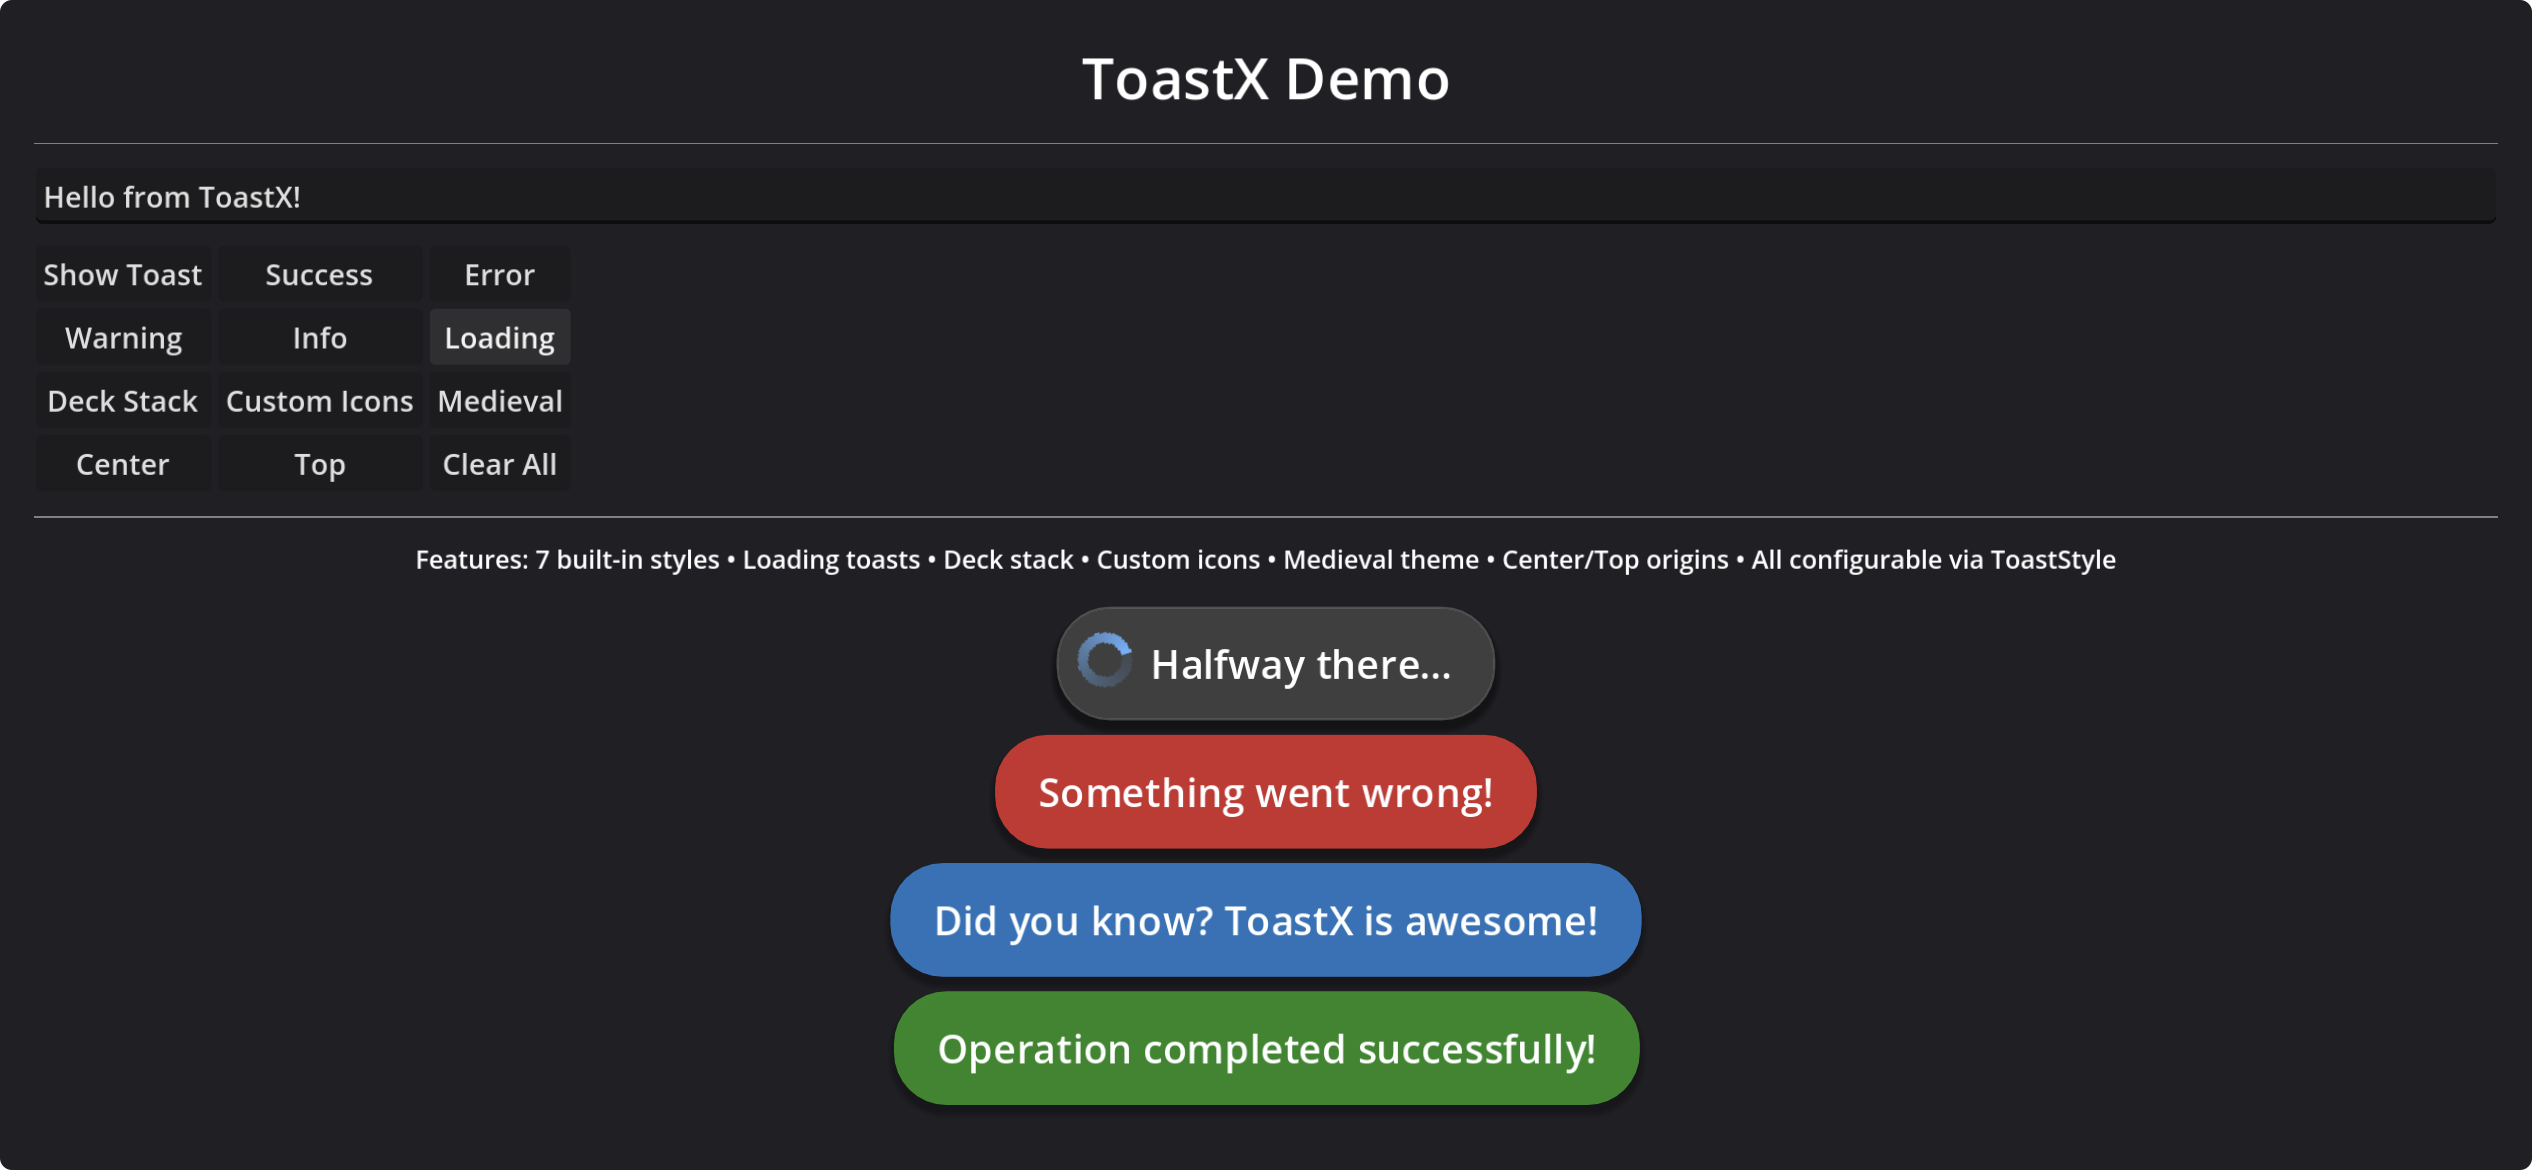This screenshot has height=1170, width=2532.
Task: Click the highlighted Loading button
Action: (499, 338)
